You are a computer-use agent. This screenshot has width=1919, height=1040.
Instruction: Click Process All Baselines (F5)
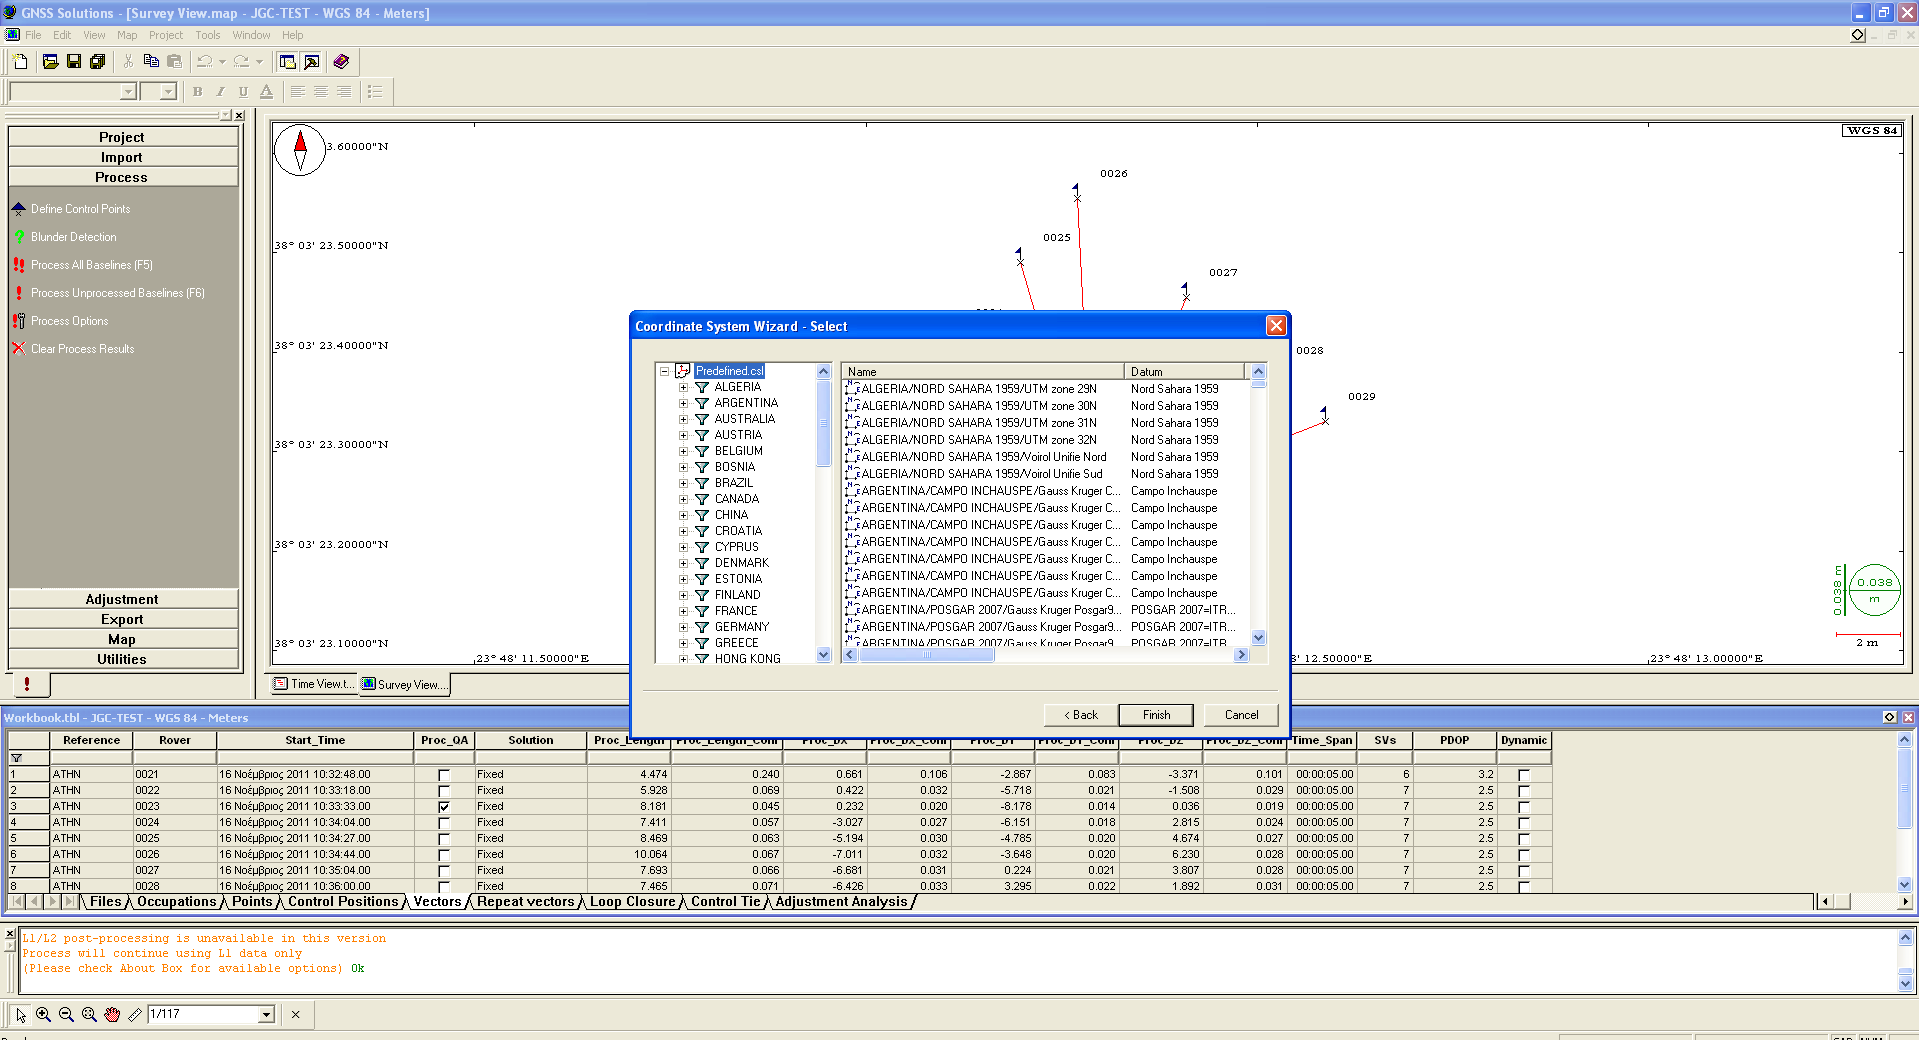pyautogui.click(x=91, y=265)
